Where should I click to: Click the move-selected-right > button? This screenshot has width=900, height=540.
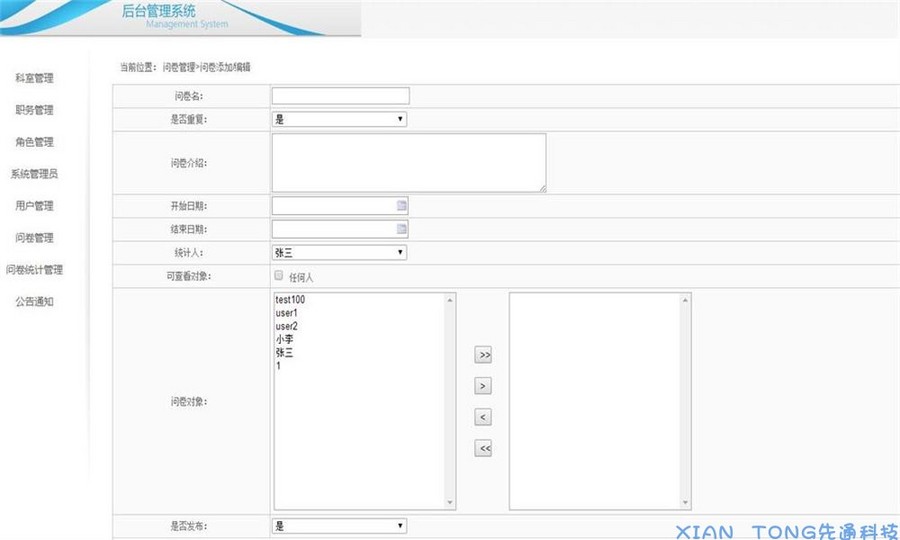(x=483, y=386)
